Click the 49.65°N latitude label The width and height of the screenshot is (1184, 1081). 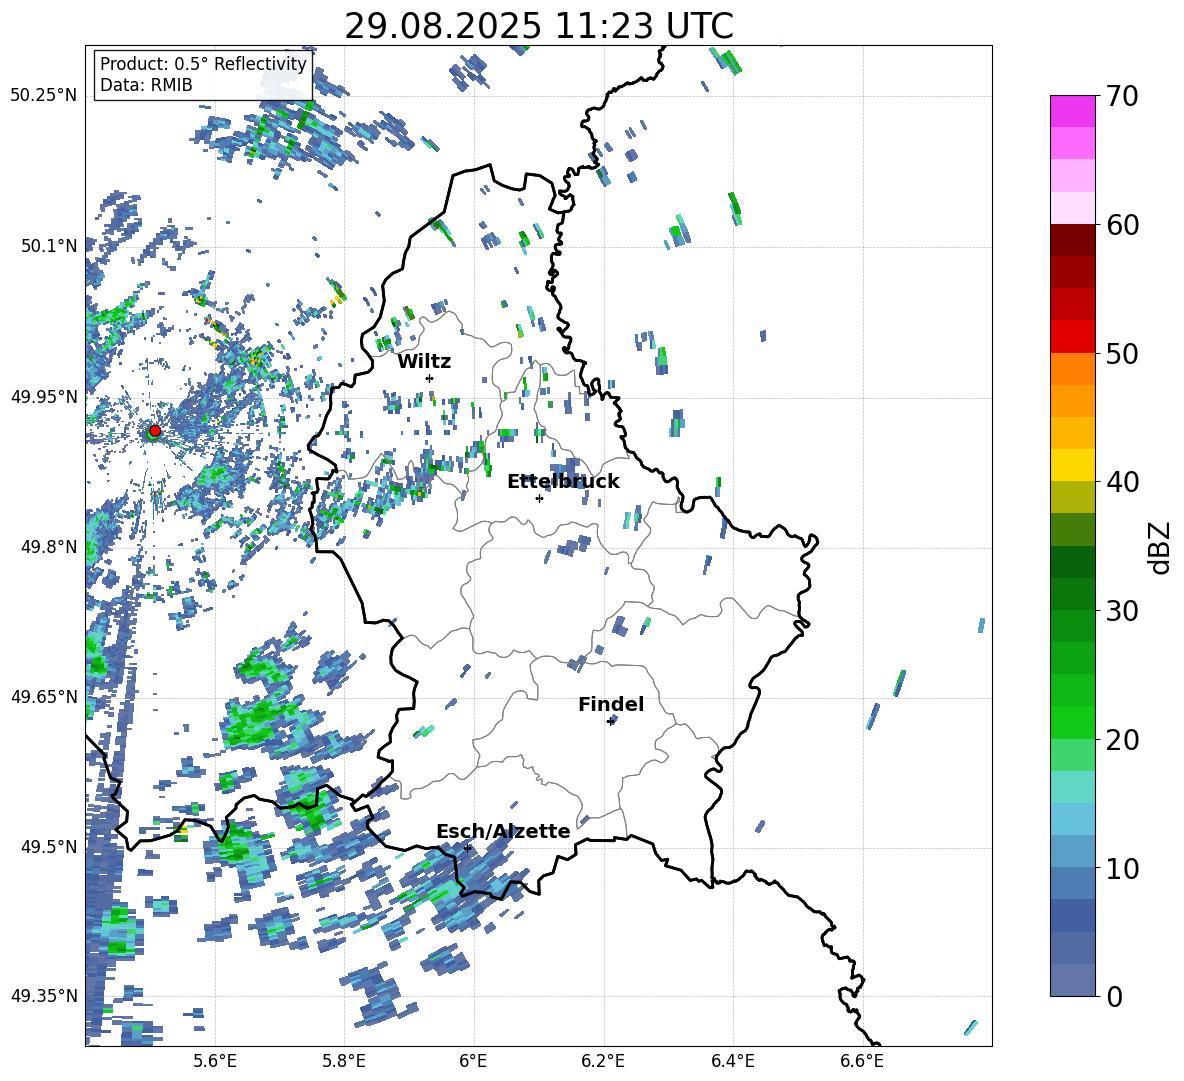[x=44, y=696]
